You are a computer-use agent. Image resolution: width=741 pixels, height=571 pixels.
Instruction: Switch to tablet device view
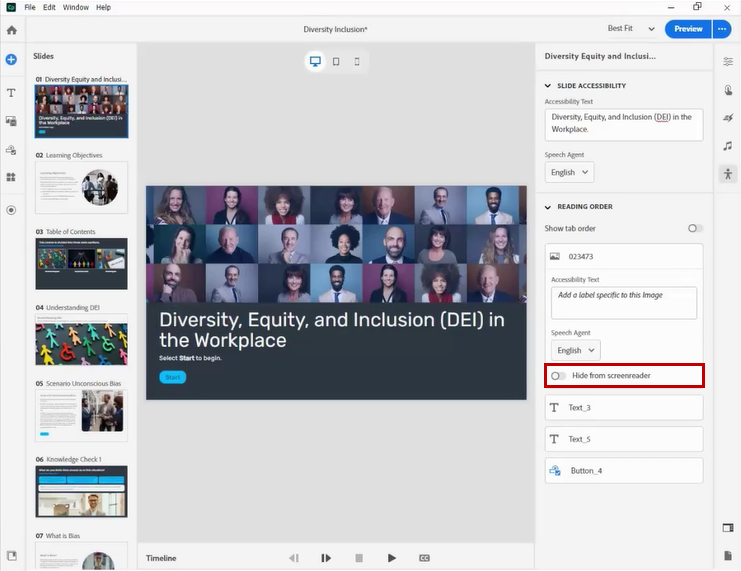(x=336, y=61)
